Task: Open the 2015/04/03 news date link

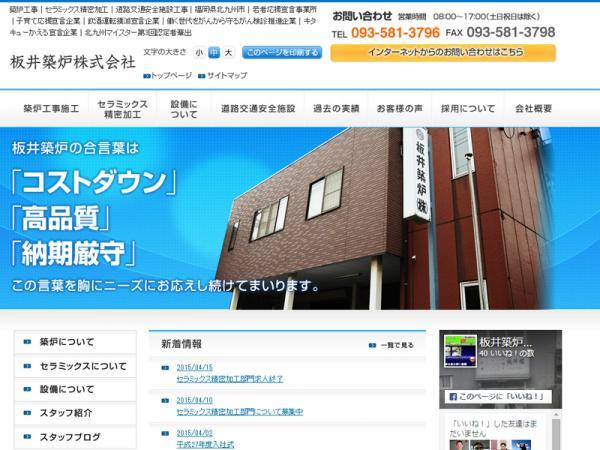Action: pos(194,433)
